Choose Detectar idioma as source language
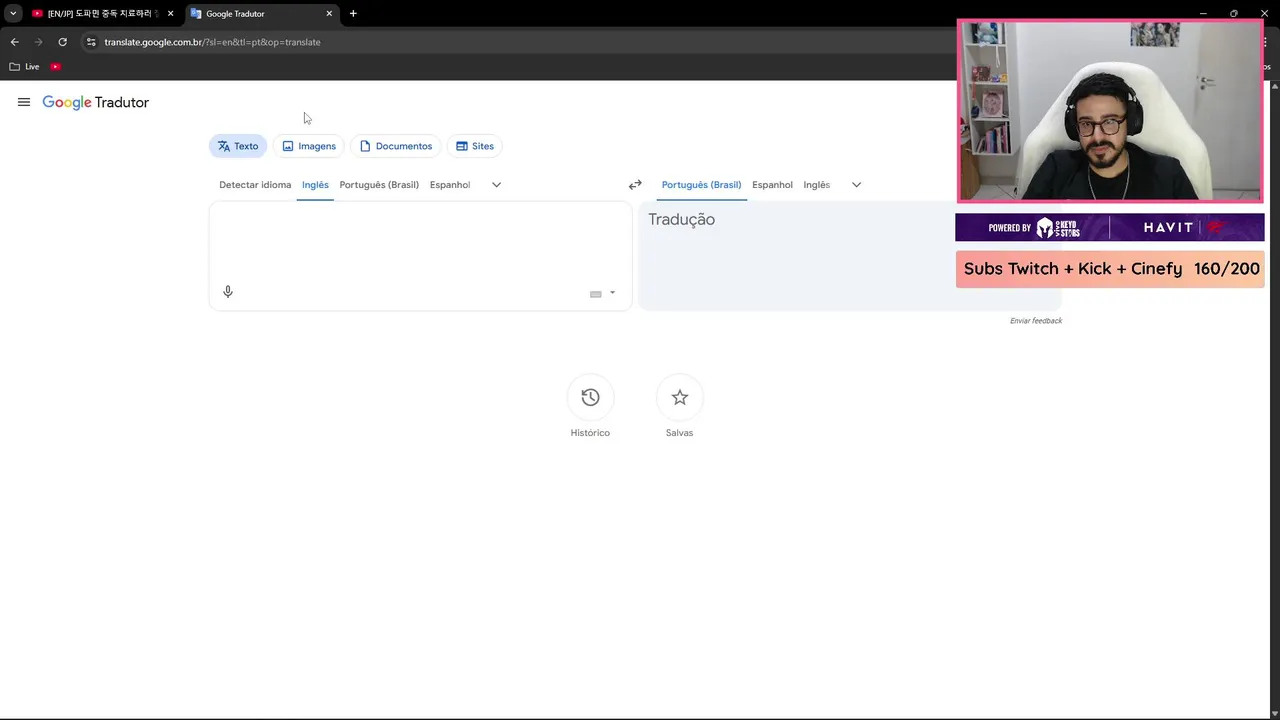Screen dimensions: 1280x720 coord(255,185)
